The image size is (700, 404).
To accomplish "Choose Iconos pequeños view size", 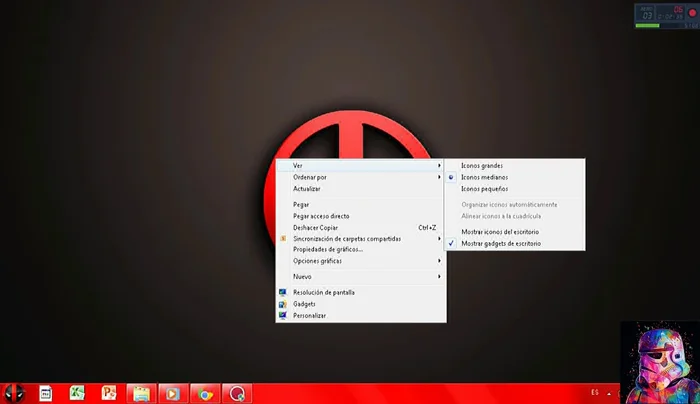I will click(x=484, y=188).
